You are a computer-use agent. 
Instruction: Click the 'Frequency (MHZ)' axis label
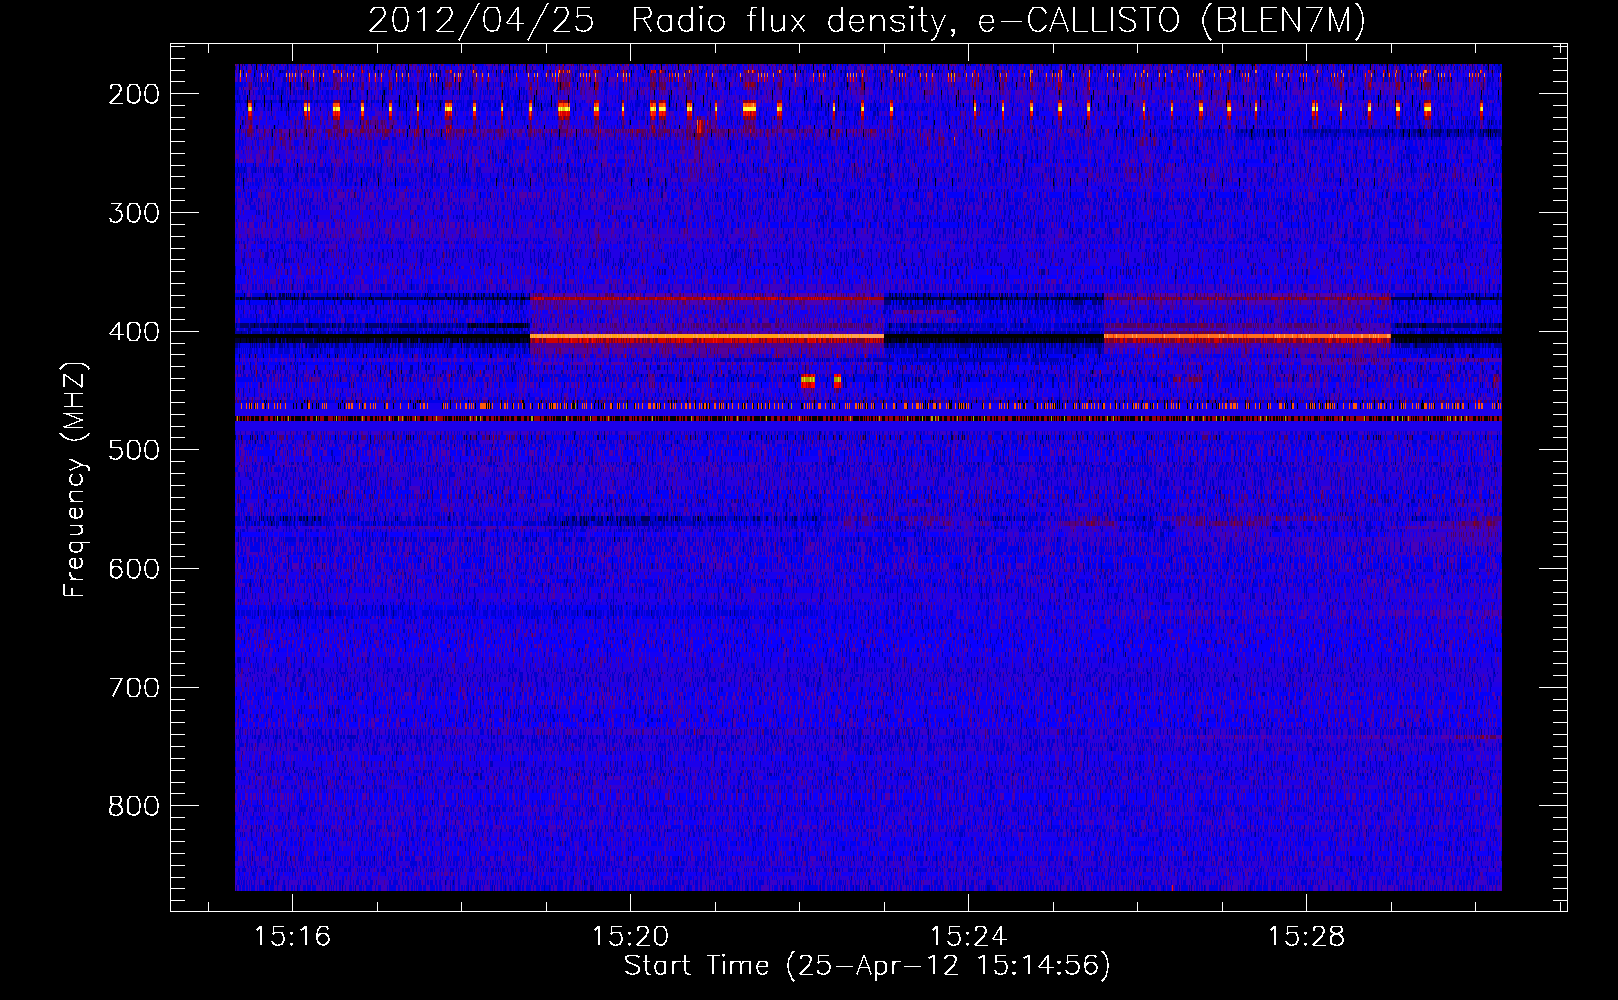tap(75, 480)
